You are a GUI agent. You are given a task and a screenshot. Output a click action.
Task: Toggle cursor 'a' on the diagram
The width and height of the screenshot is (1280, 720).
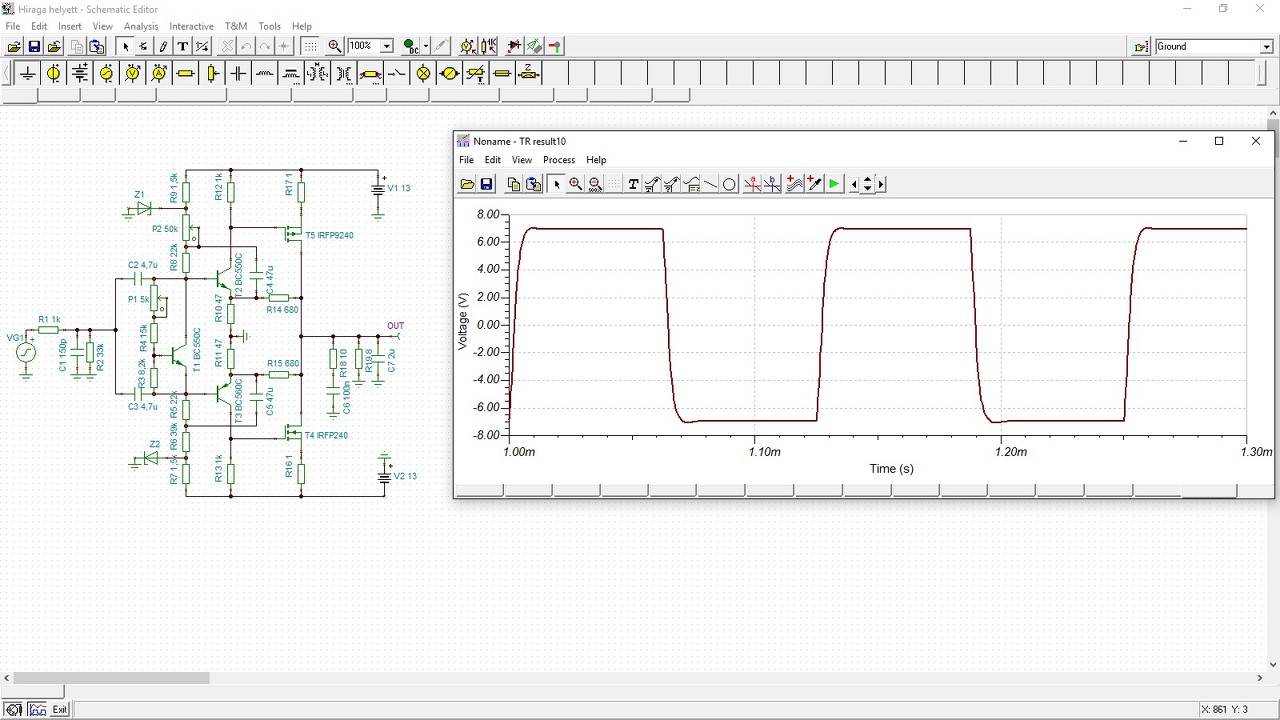pyautogui.click(x=752, y=184)
